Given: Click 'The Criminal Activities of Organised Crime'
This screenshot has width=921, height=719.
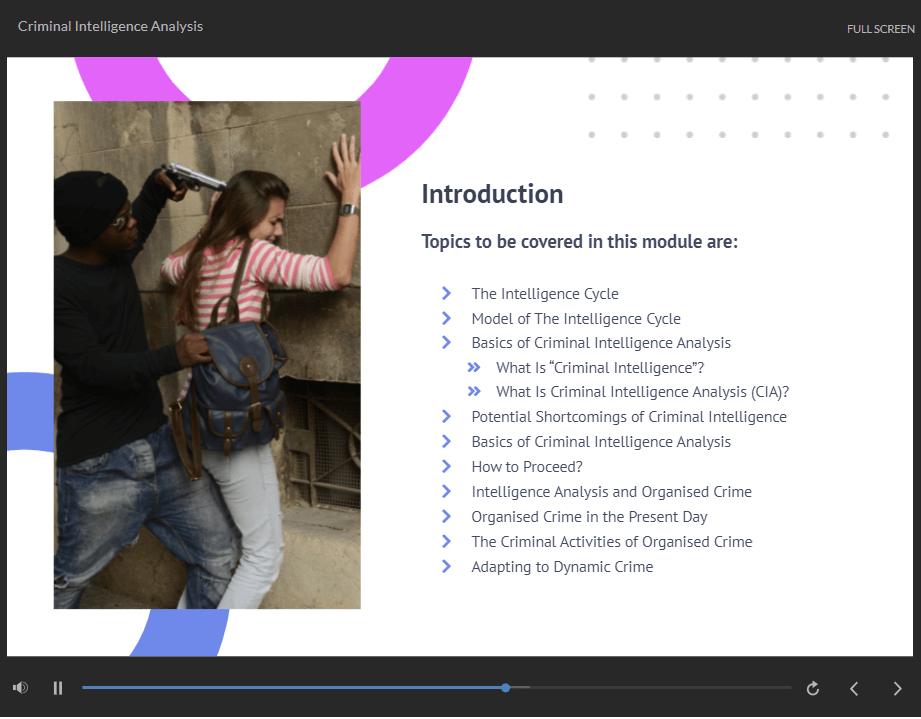Looking at the screenshot, I should [612, 542].
